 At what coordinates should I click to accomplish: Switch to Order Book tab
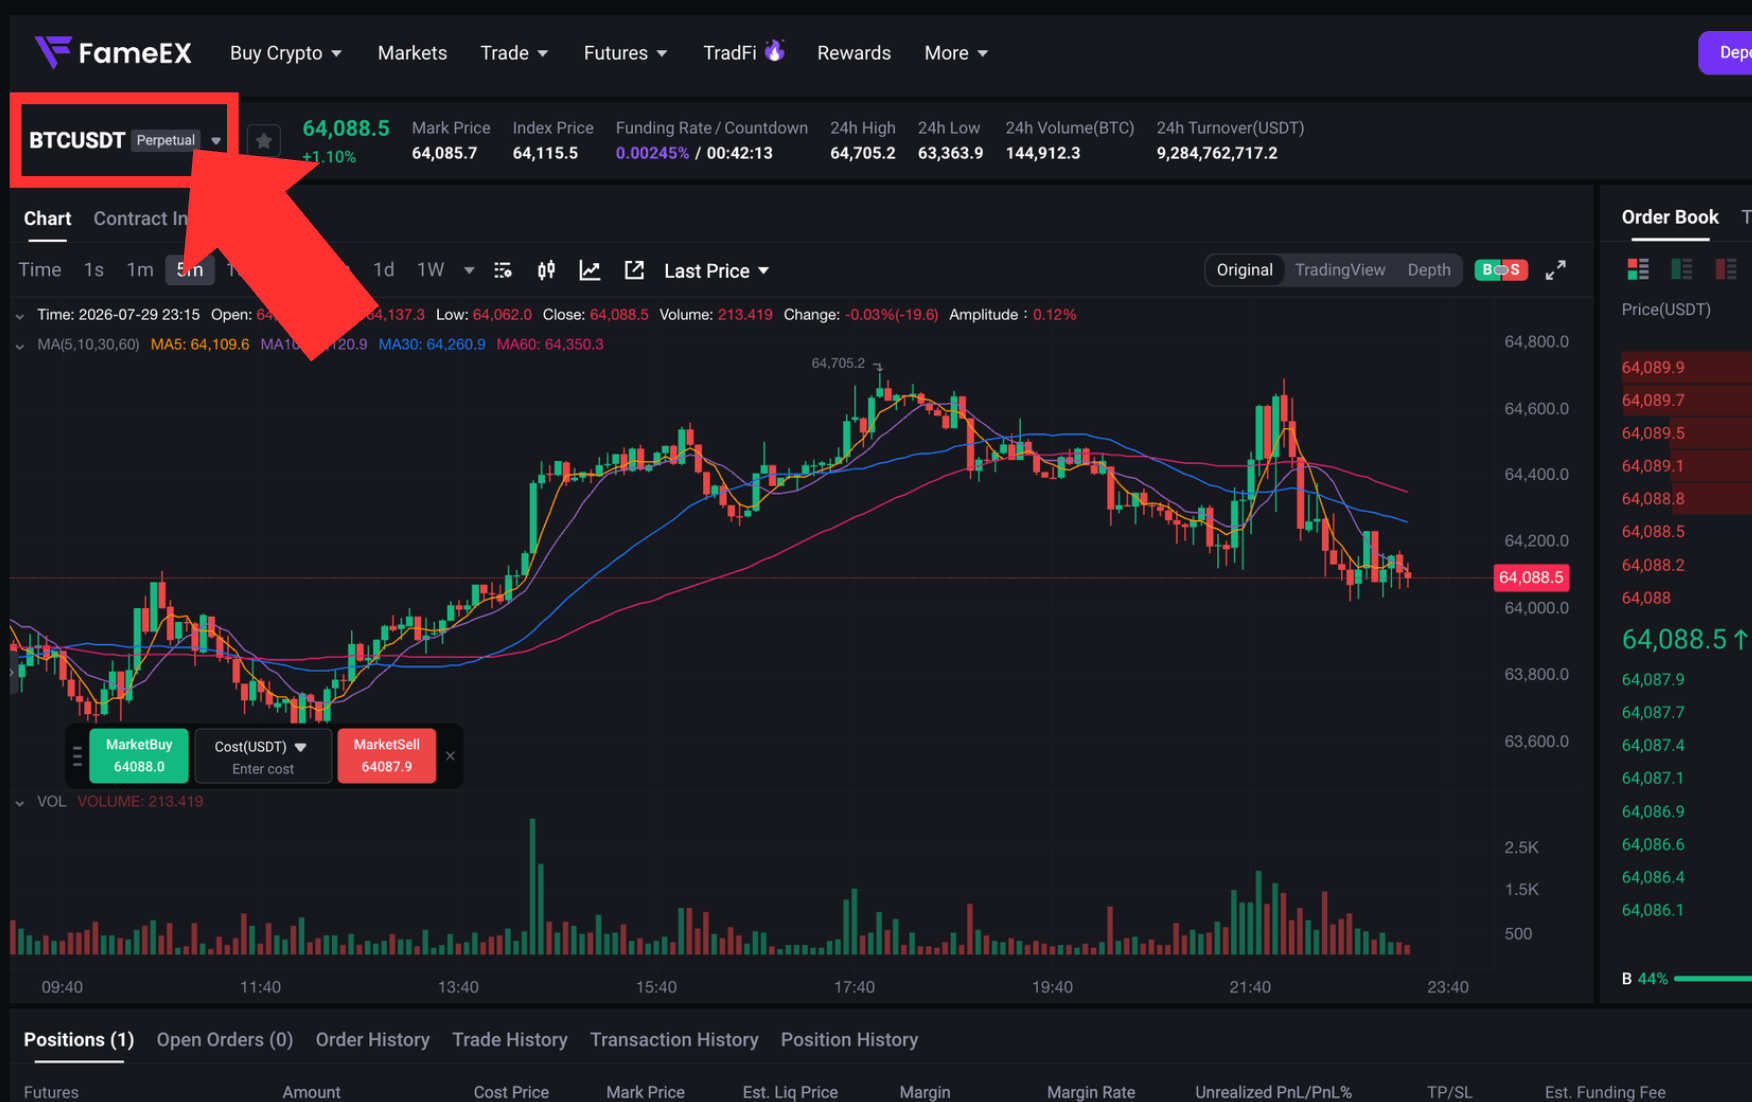(1670, 217)
